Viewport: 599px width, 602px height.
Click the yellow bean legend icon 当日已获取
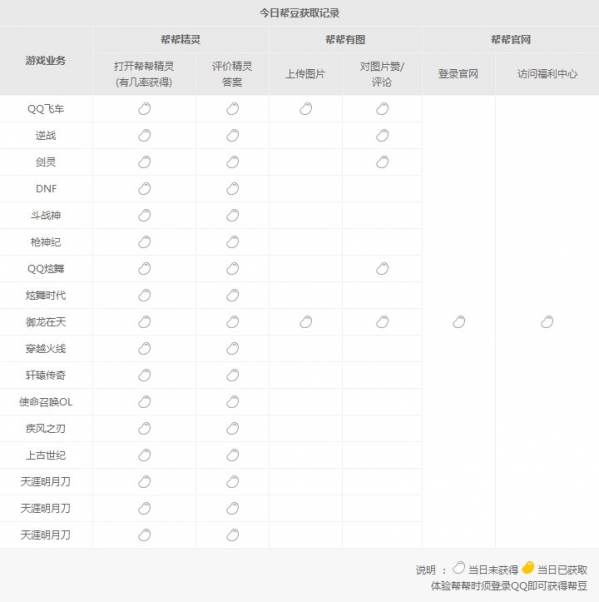[528, 567]
